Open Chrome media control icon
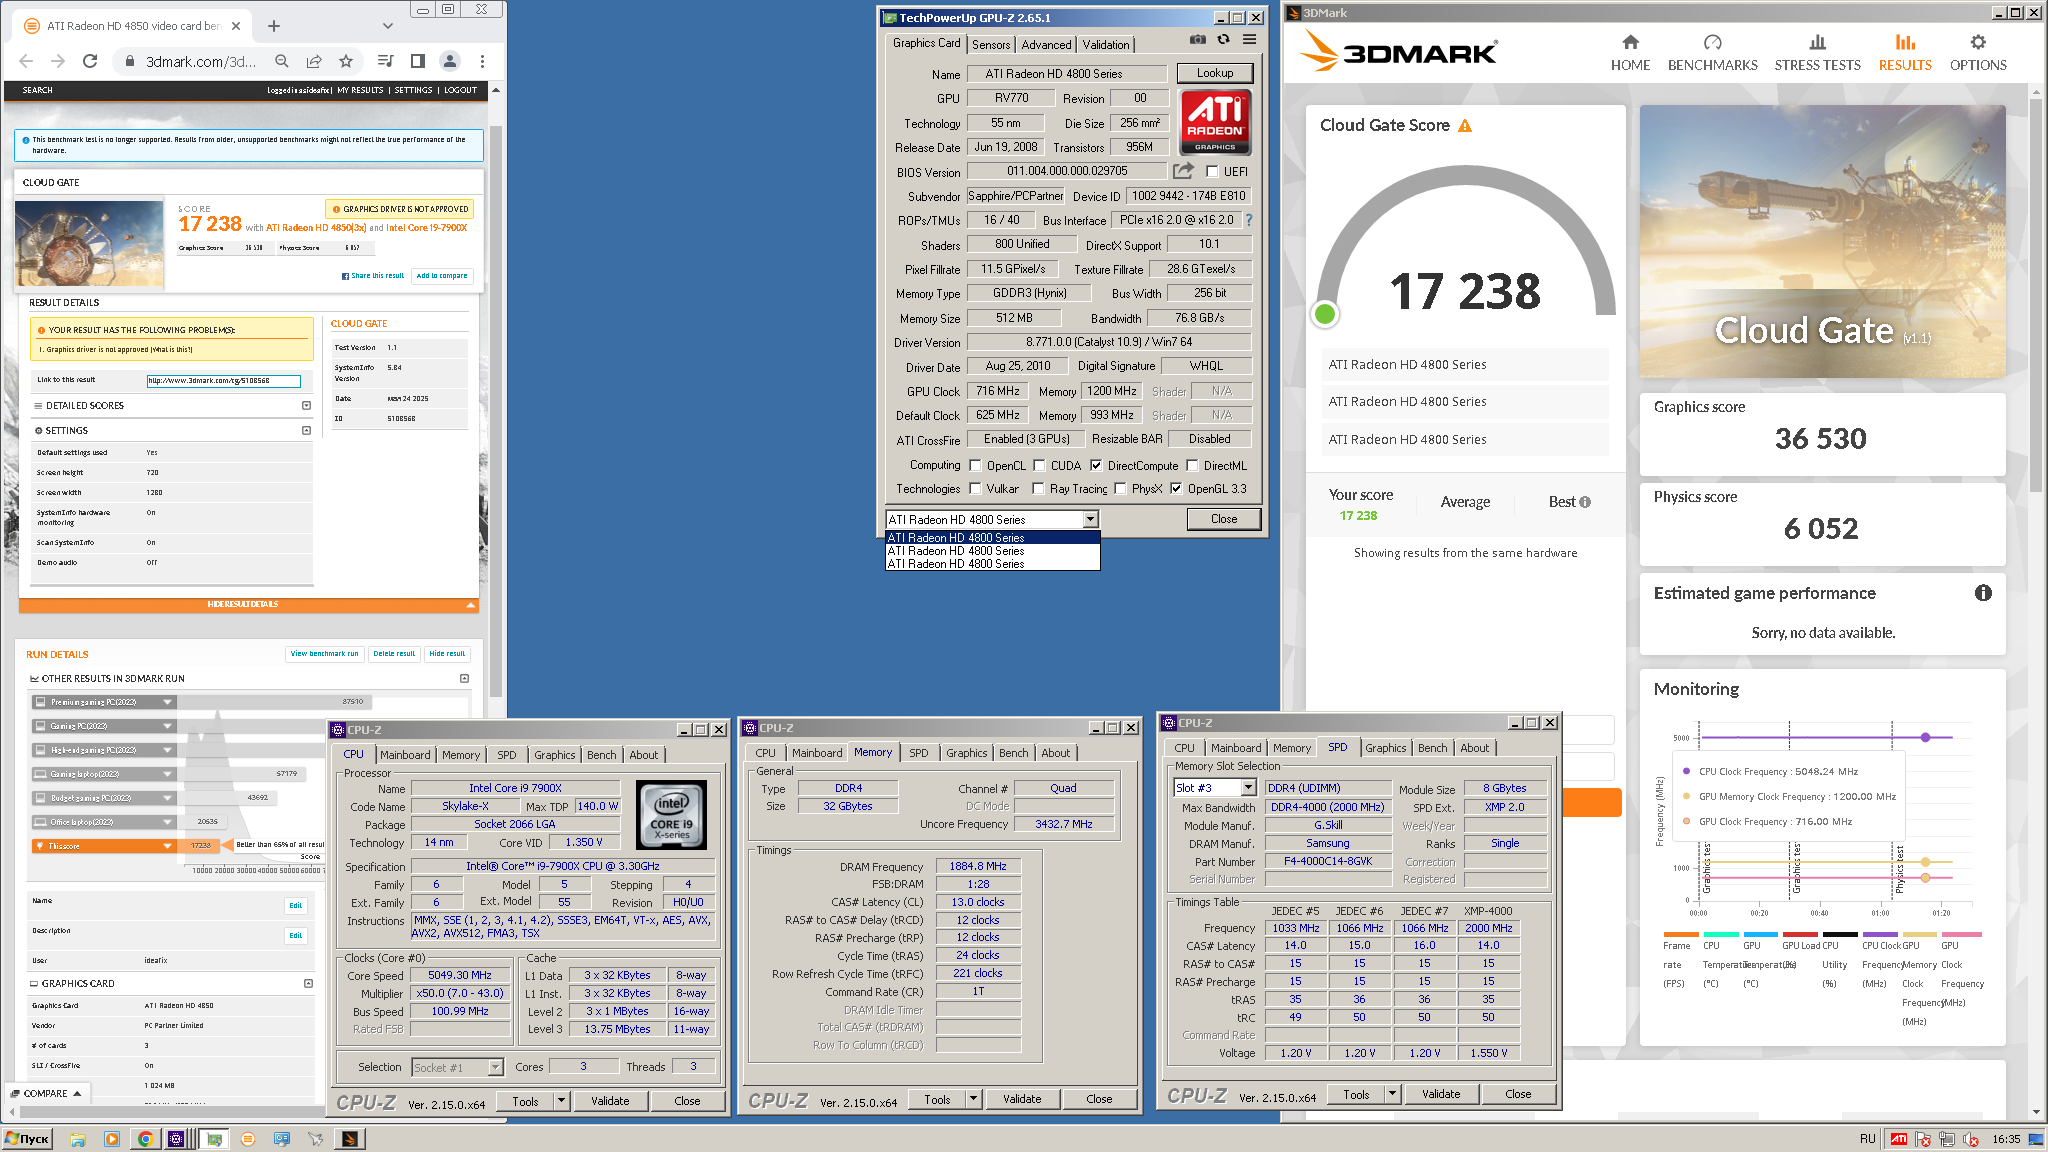This screenshot has width=2048, height=1152. (x=386, y=61)
